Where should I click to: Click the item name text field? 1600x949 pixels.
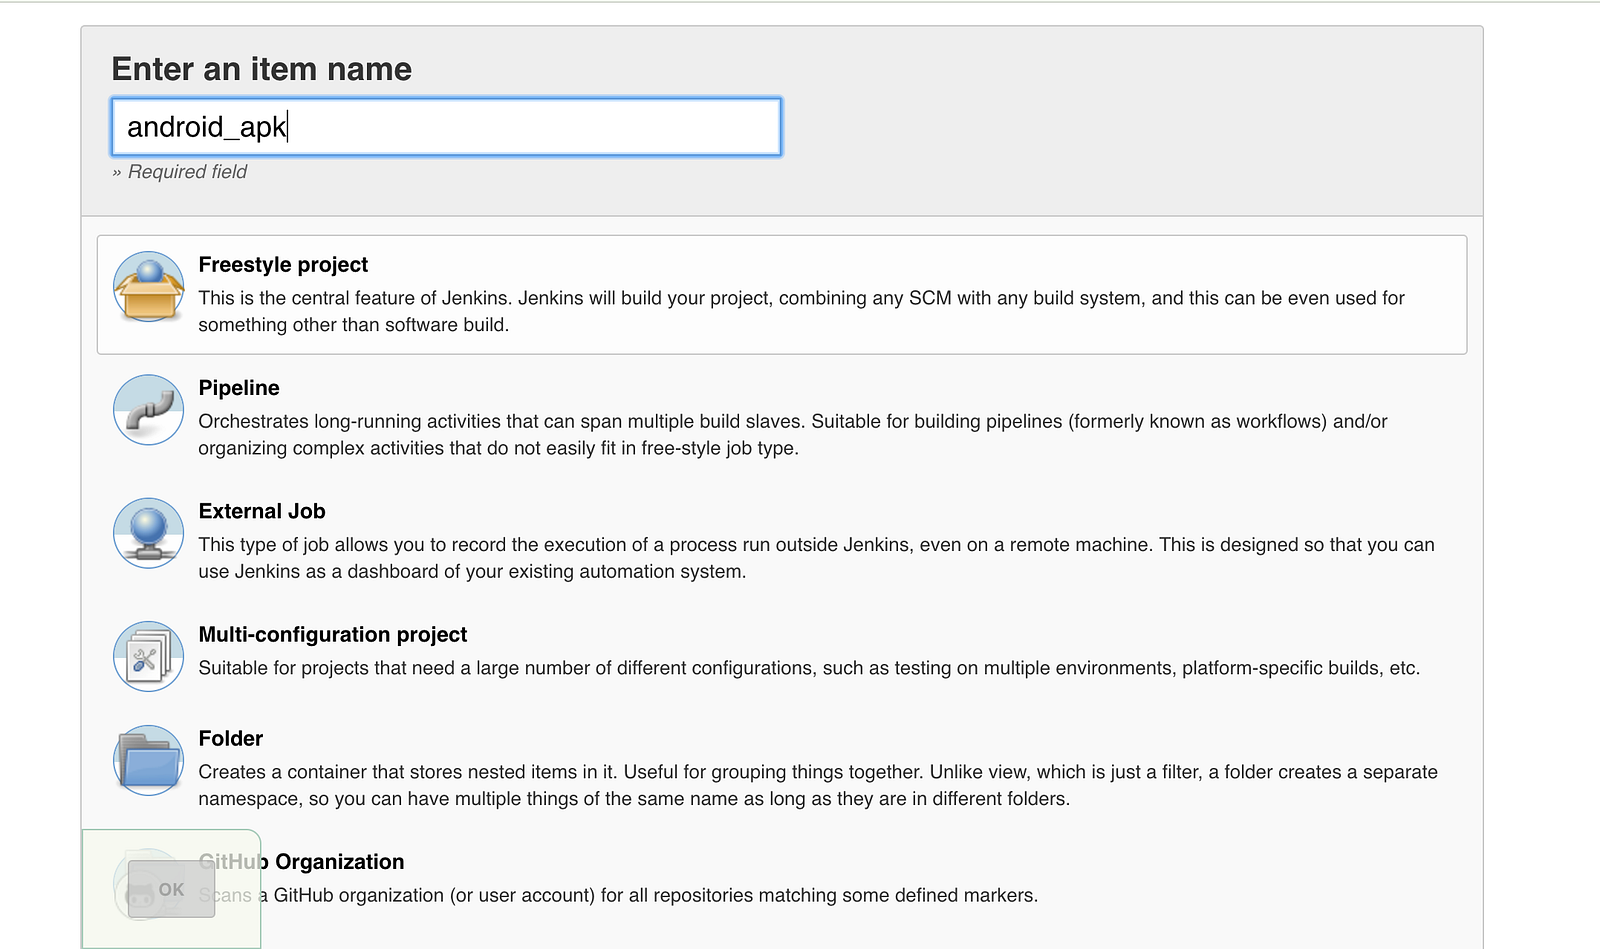tap(446, 127)
